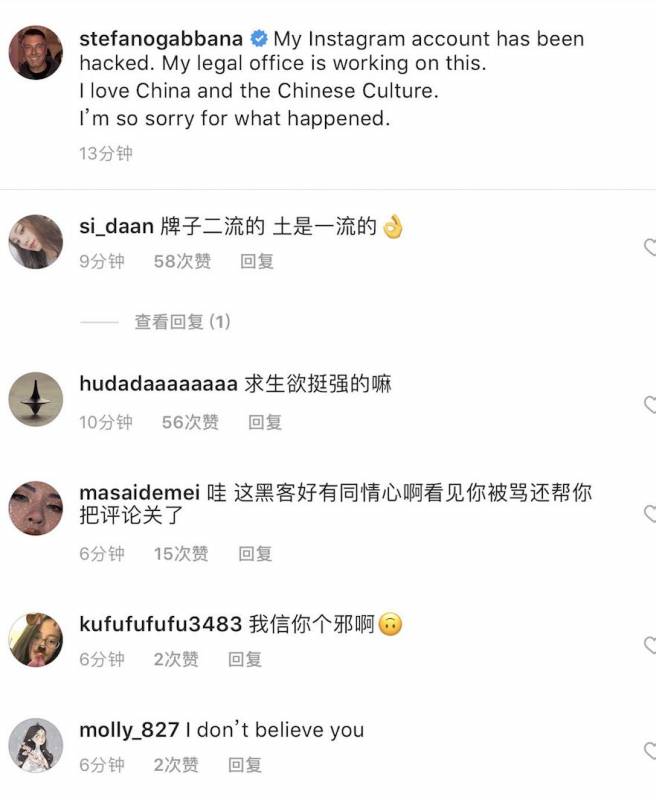Viewport: 656px width, 800px height.
Task: Reply to si_daan's comment via 回复
Action: coord(257,261)
